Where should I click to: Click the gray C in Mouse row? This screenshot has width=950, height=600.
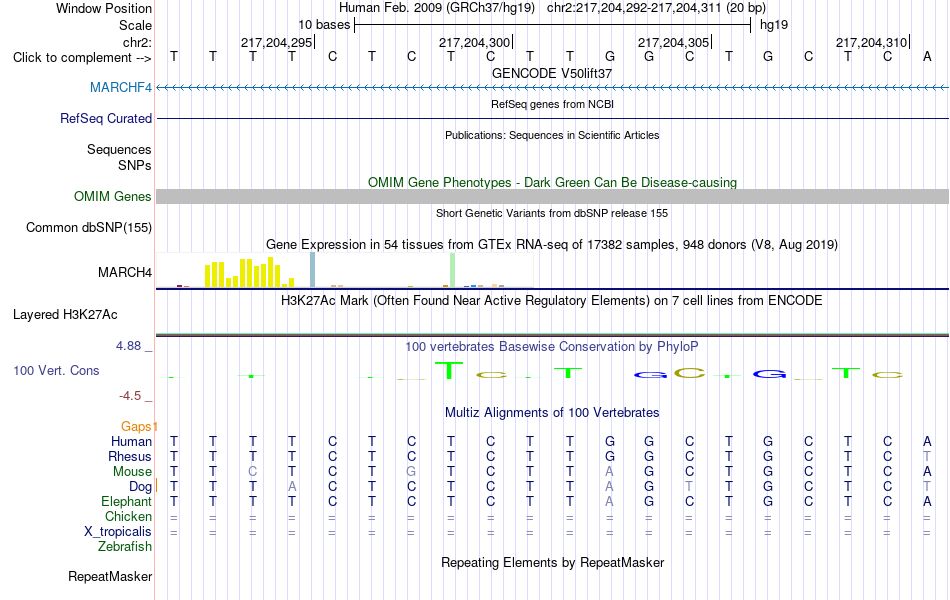click(253, 472)
